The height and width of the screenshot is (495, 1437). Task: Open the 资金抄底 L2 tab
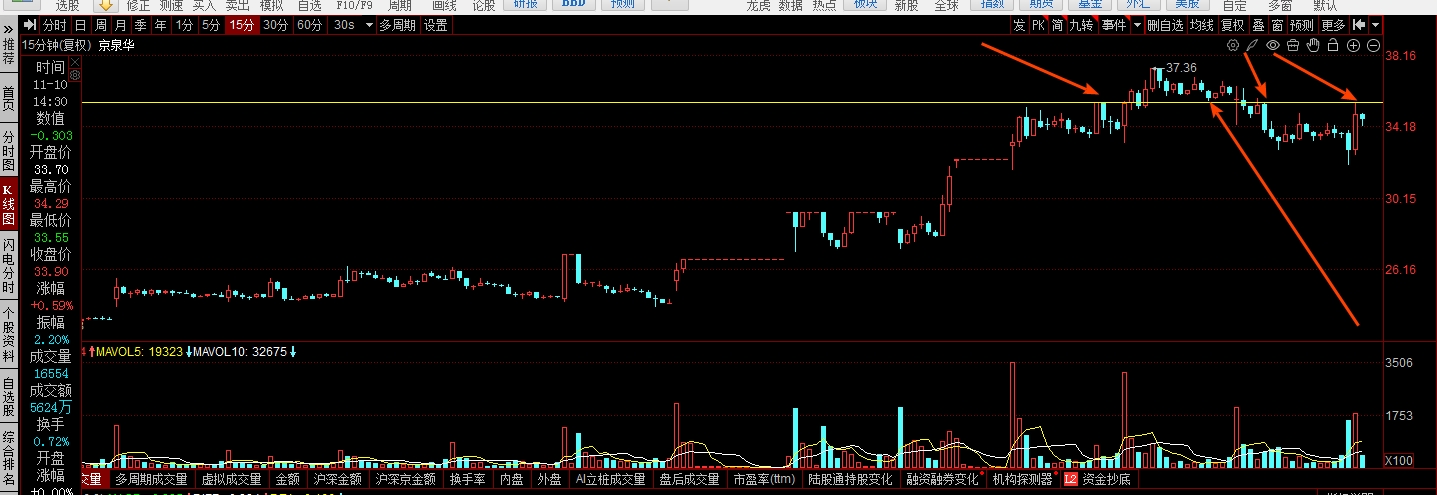[x=1099, y=479]
